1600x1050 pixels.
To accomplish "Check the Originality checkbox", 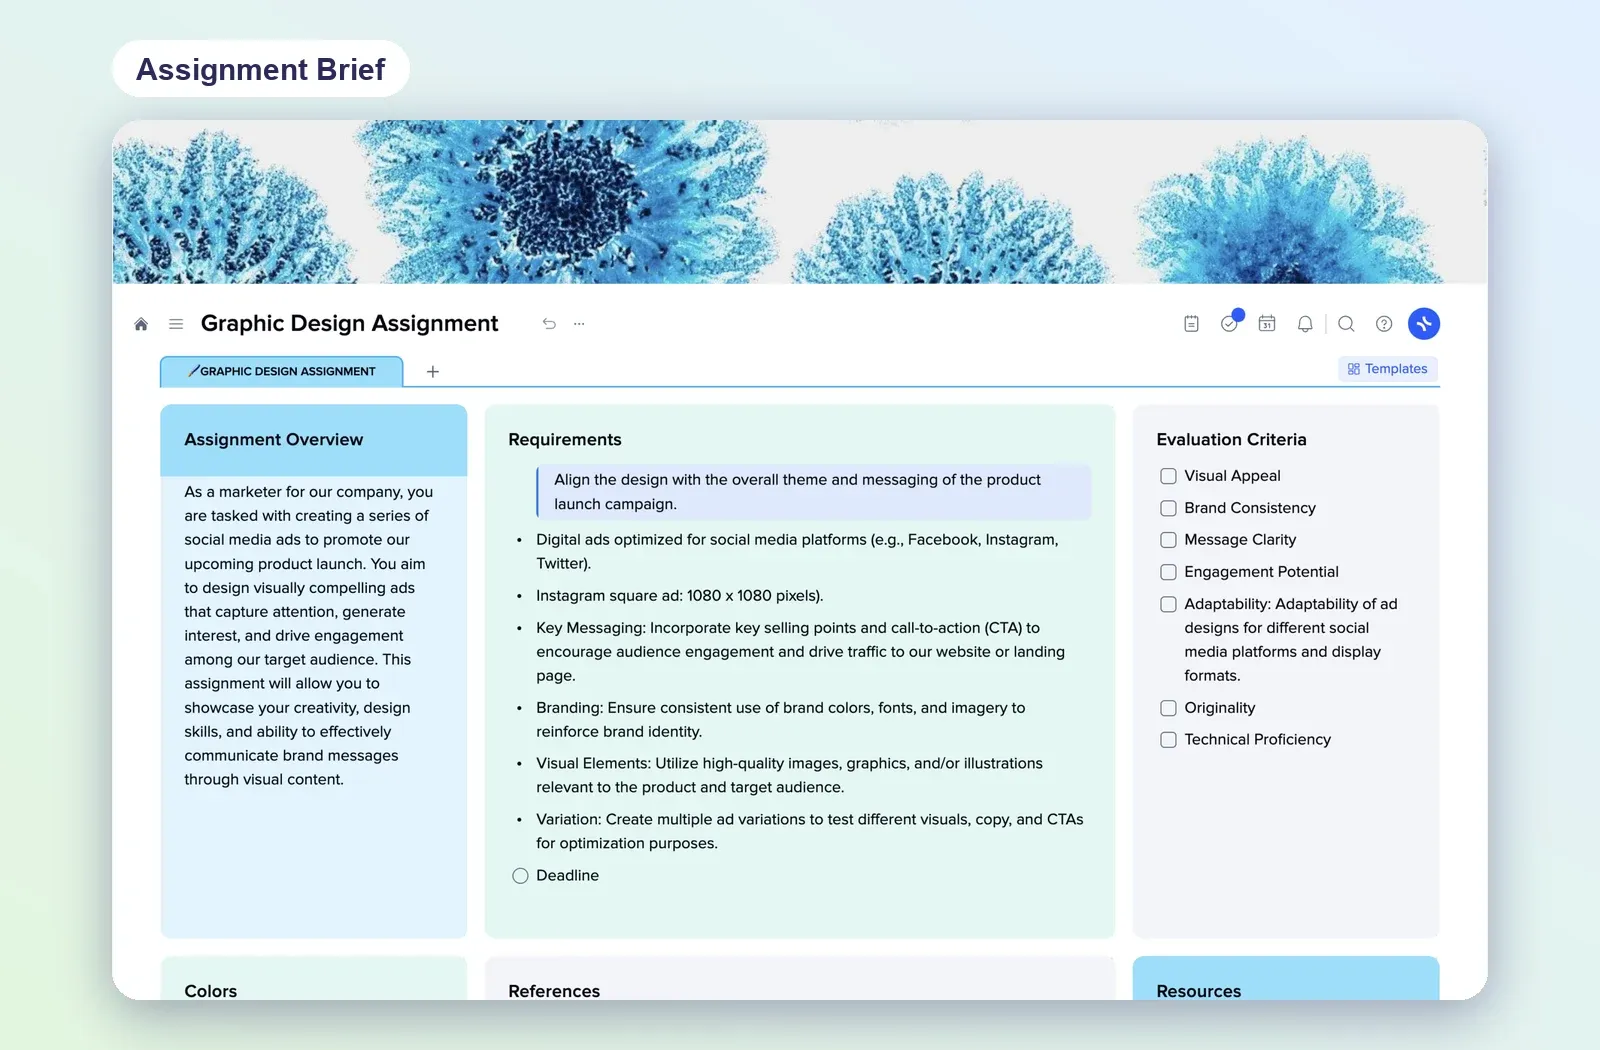I will click(1168, 708).
